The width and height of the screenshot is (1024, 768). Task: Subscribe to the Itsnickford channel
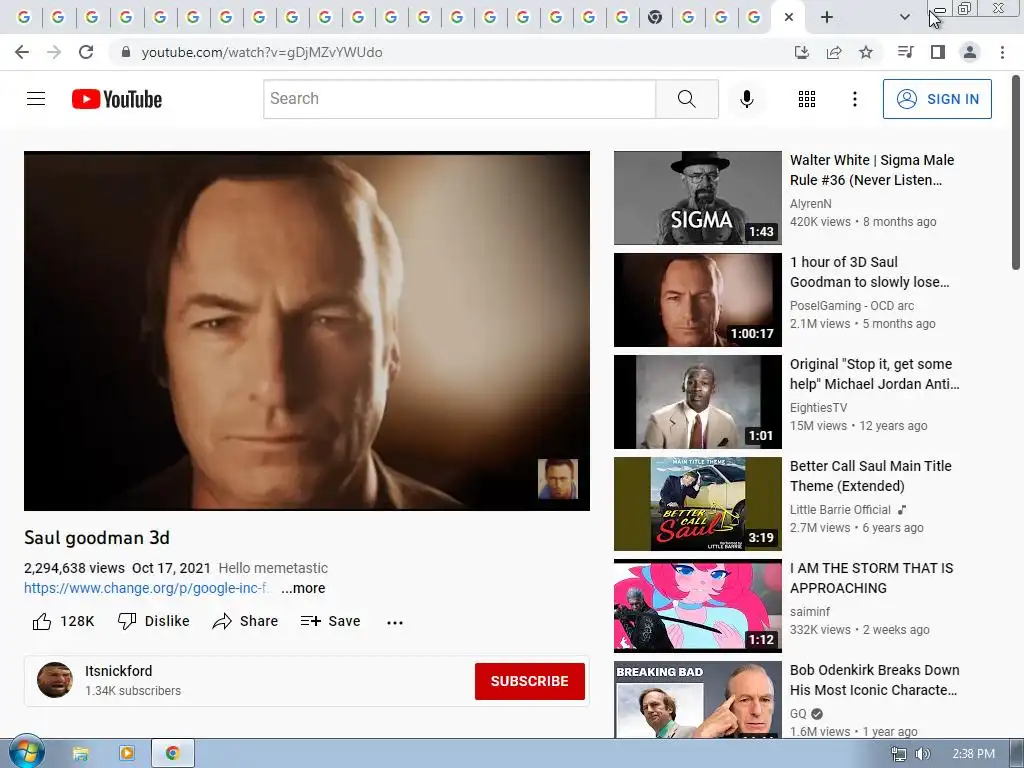[530, 681]
